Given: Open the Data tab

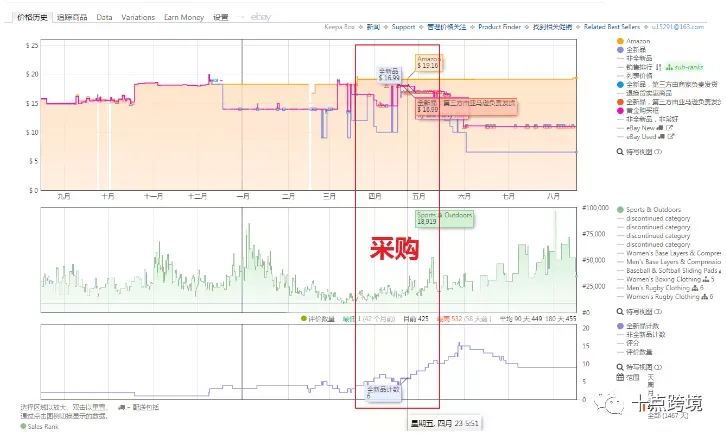Looking at the screenshot, I should click(x=104, y=17).
